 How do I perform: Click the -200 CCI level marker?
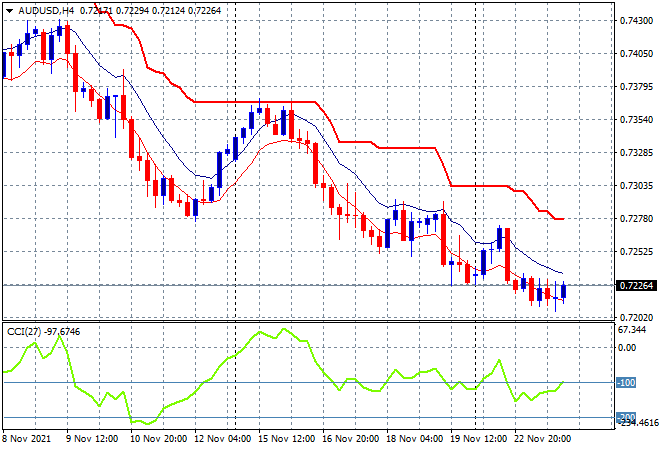(626, 417)
